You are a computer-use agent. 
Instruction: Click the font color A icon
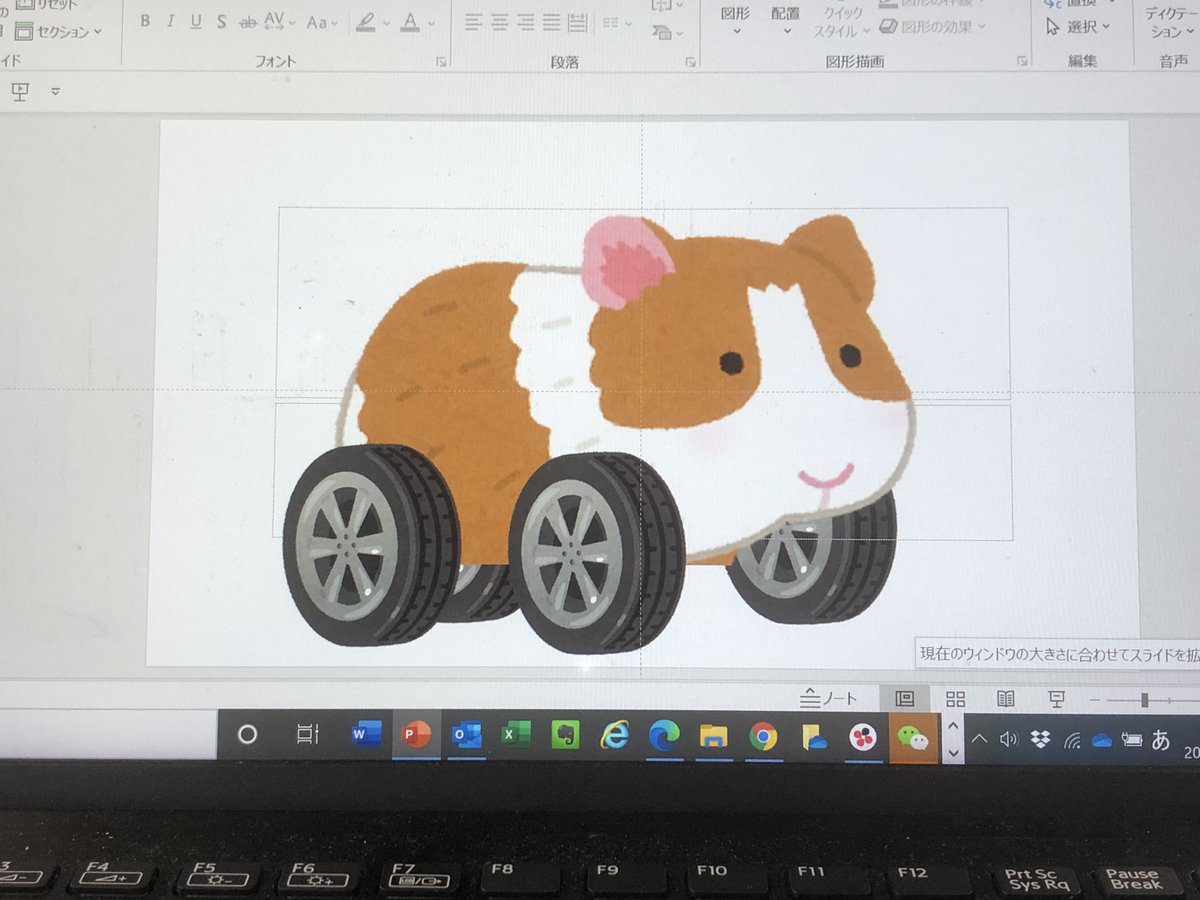(410, 22)
